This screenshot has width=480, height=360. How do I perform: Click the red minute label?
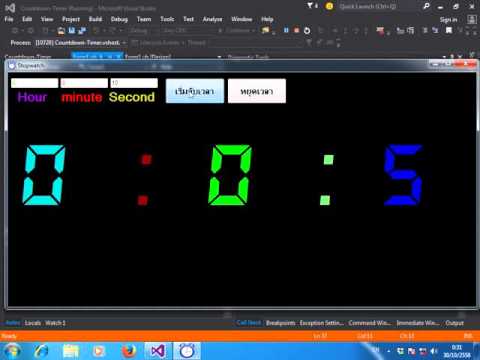82,97
